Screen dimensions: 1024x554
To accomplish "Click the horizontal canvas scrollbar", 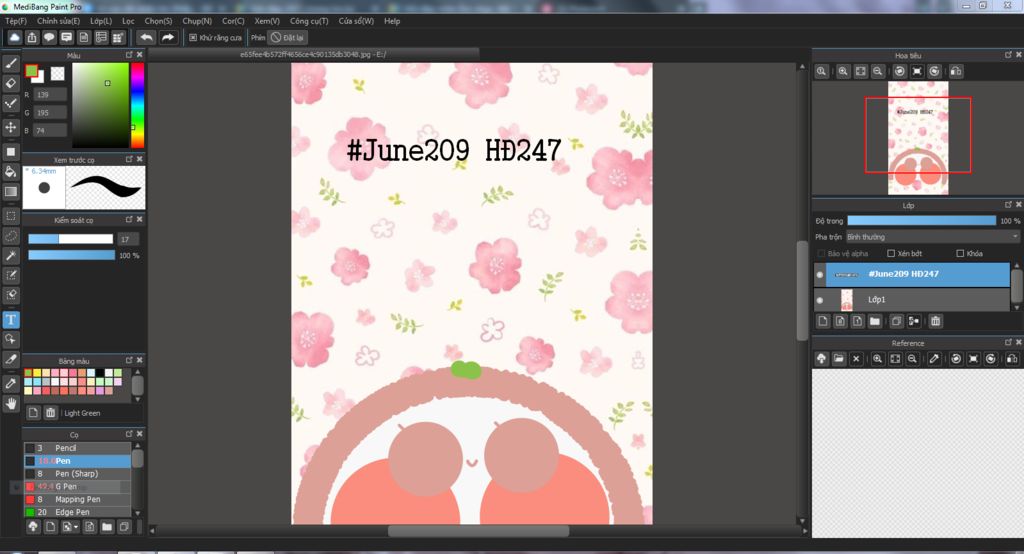I will click(x=478, y=531).
